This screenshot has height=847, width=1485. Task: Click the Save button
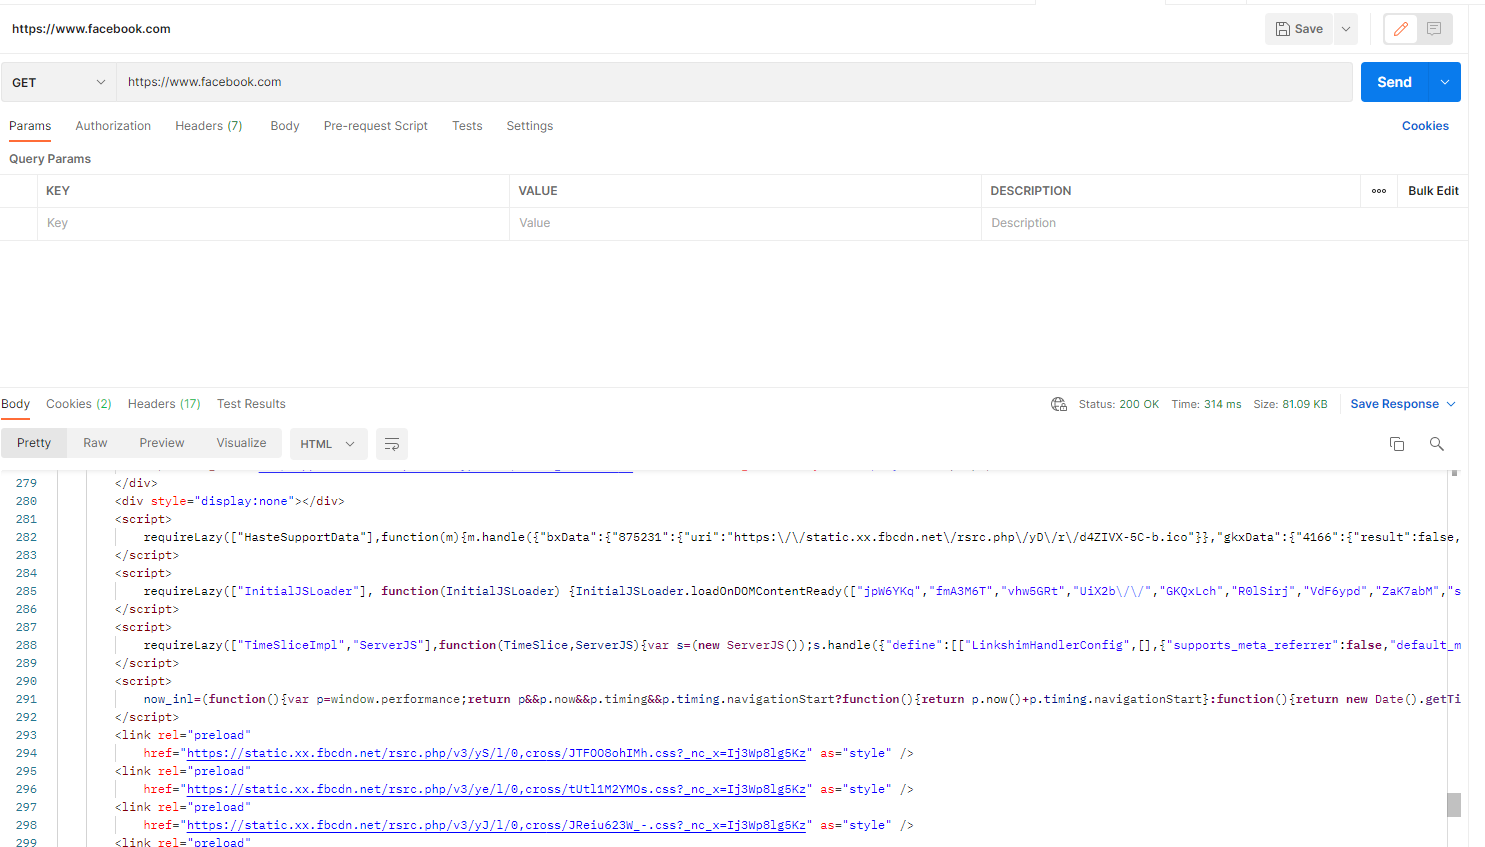tap(1300, 29)
